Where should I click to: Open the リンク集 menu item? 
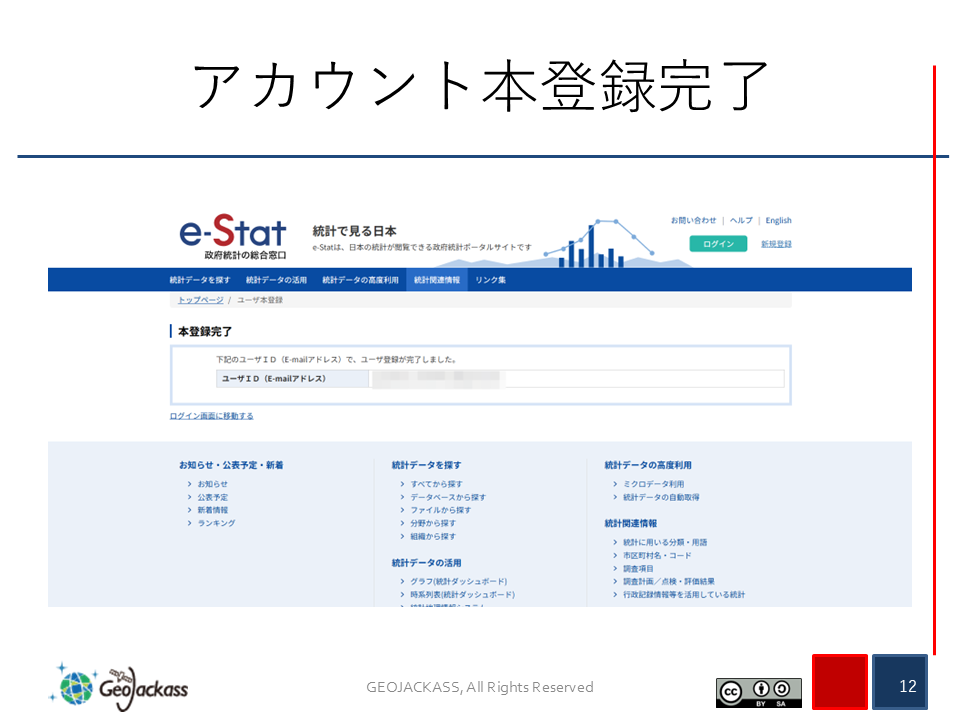pyautogui.click(x=490, y=280)
